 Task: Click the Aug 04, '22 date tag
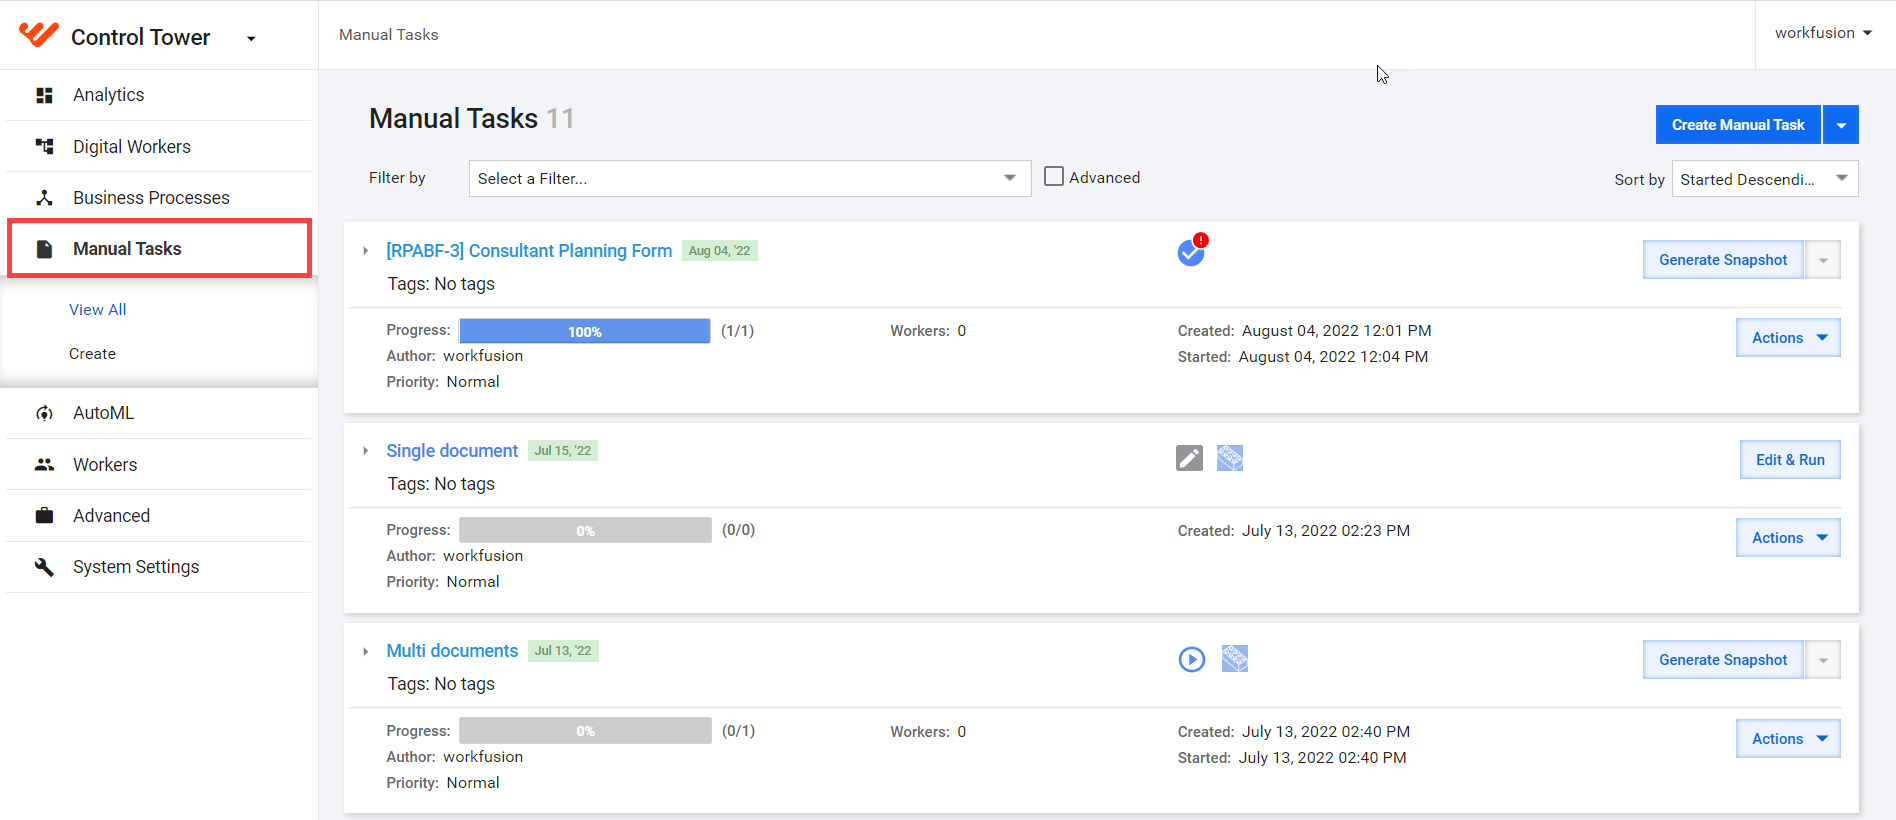click(720, 251)
